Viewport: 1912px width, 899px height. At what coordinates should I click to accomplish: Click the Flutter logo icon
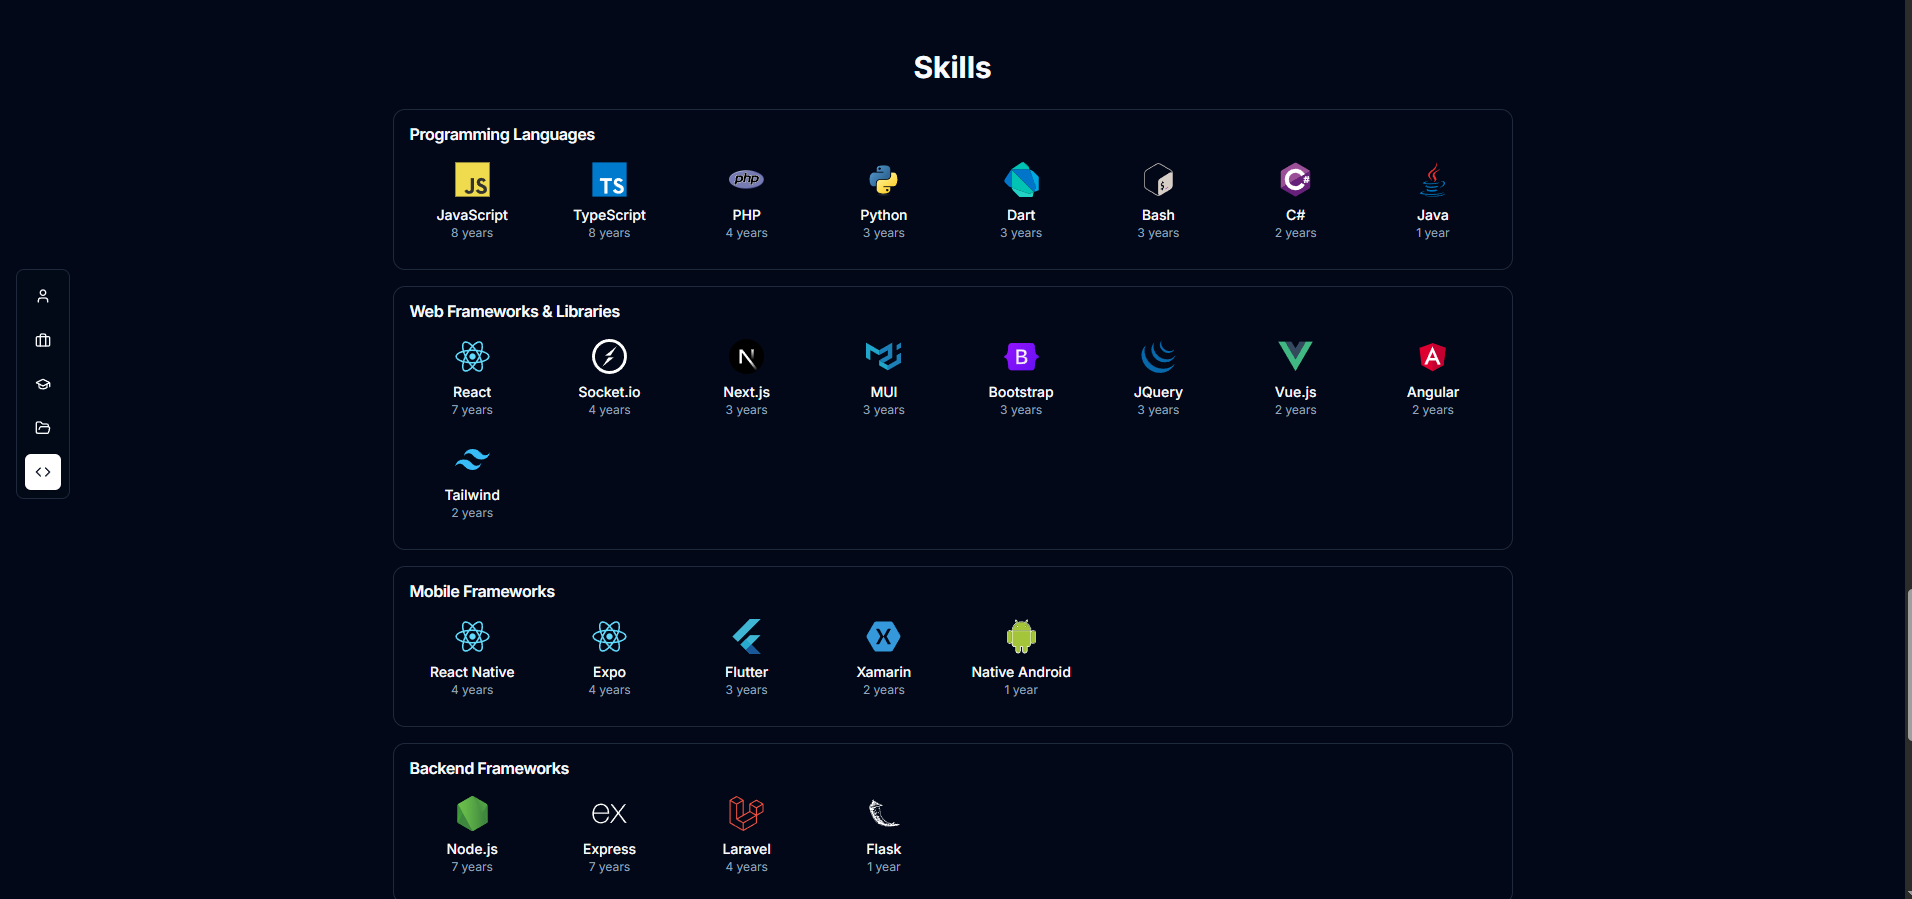click(x=746, y=637)
